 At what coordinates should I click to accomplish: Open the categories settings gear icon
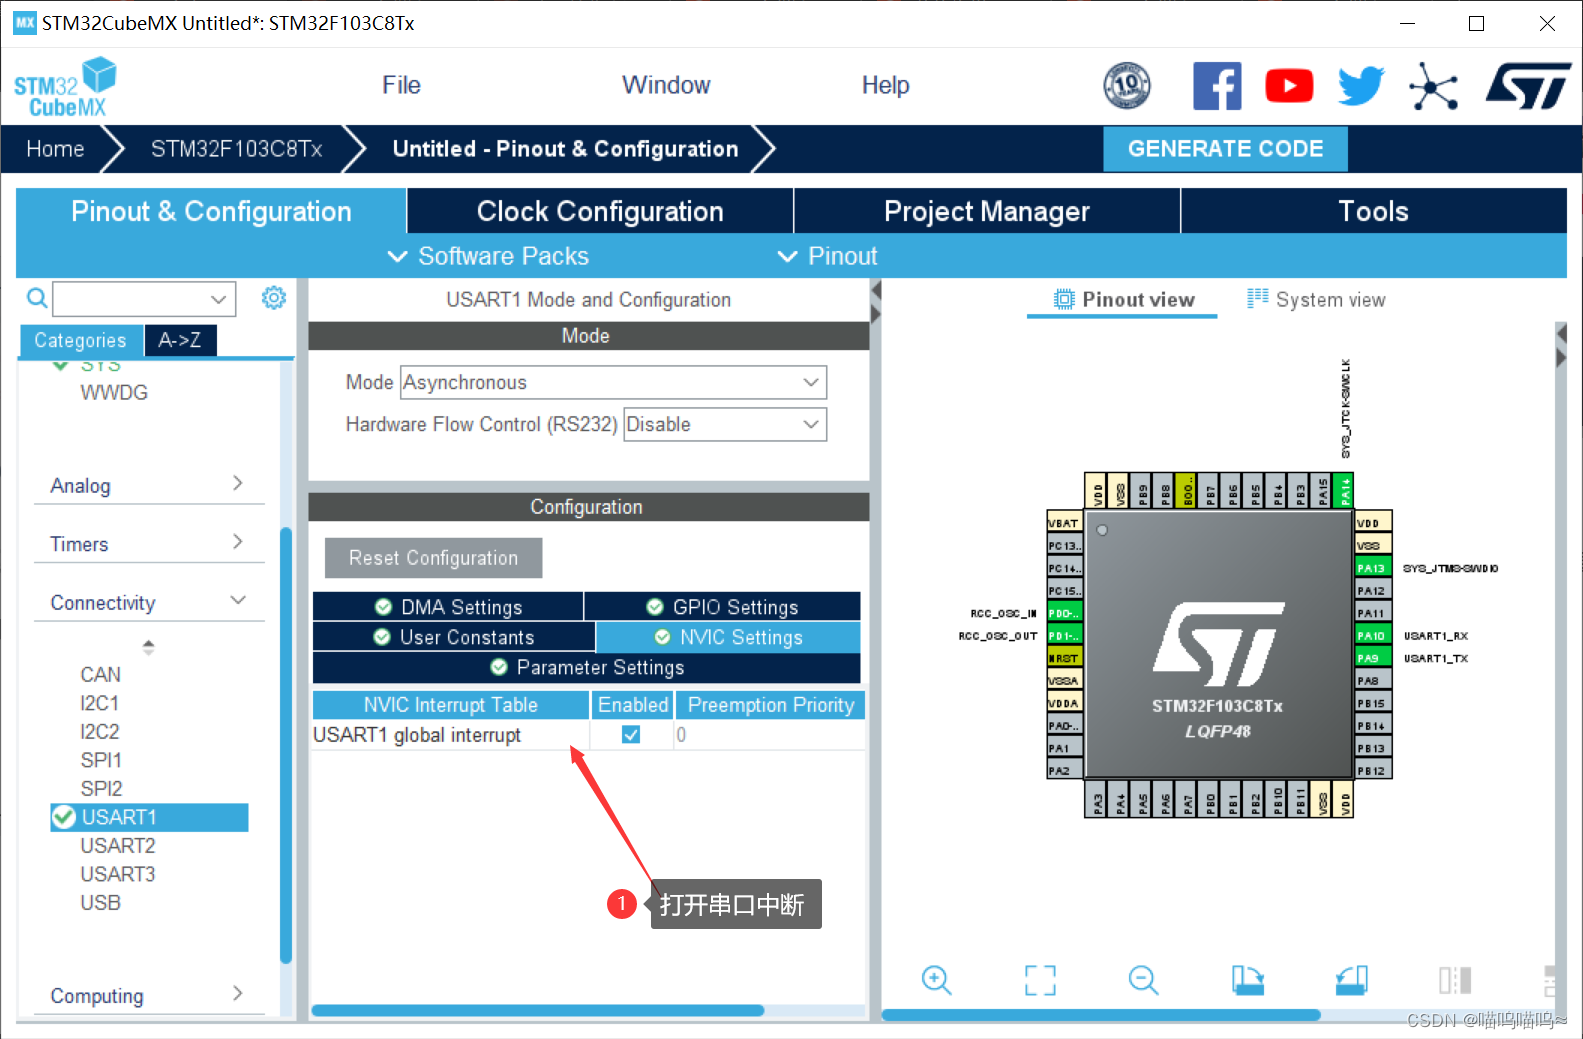[274, 298]
